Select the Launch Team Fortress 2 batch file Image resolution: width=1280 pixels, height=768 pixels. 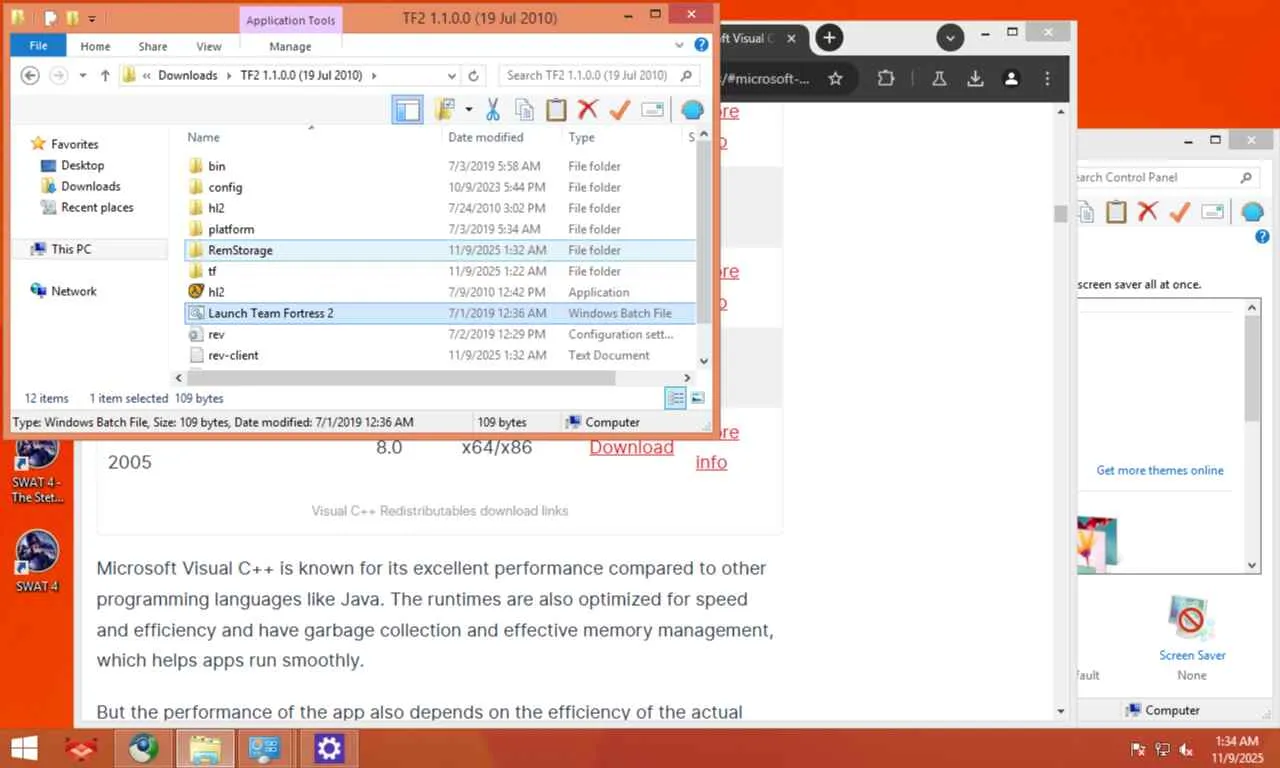[440, 313]
